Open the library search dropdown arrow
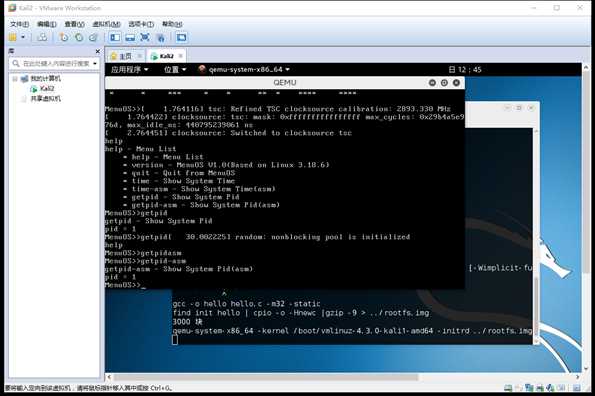The width and height of the screenshot is (595, 396). point(95,63)
